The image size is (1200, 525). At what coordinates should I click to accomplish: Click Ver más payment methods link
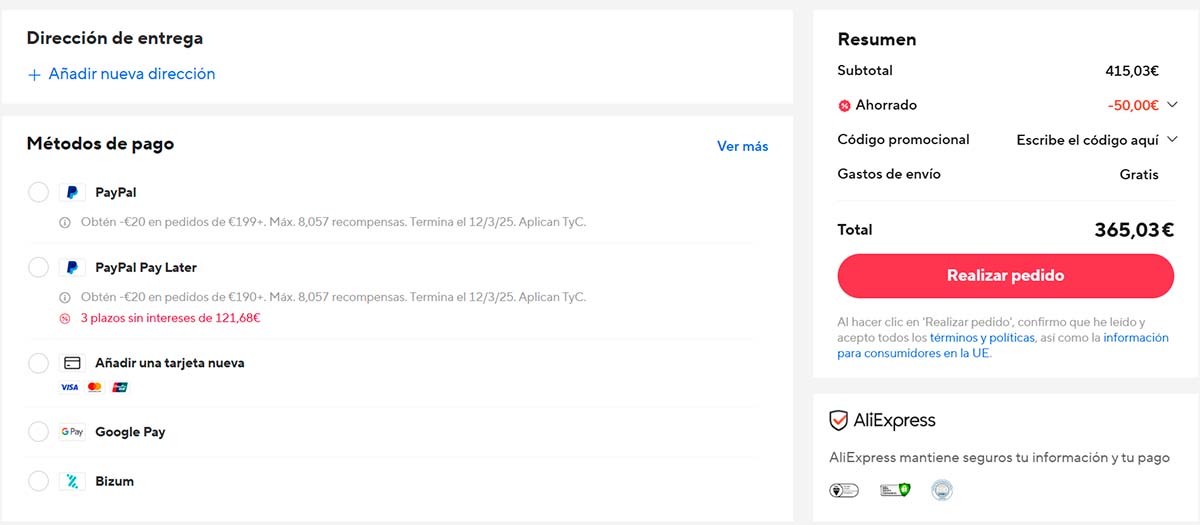(743, 146)
